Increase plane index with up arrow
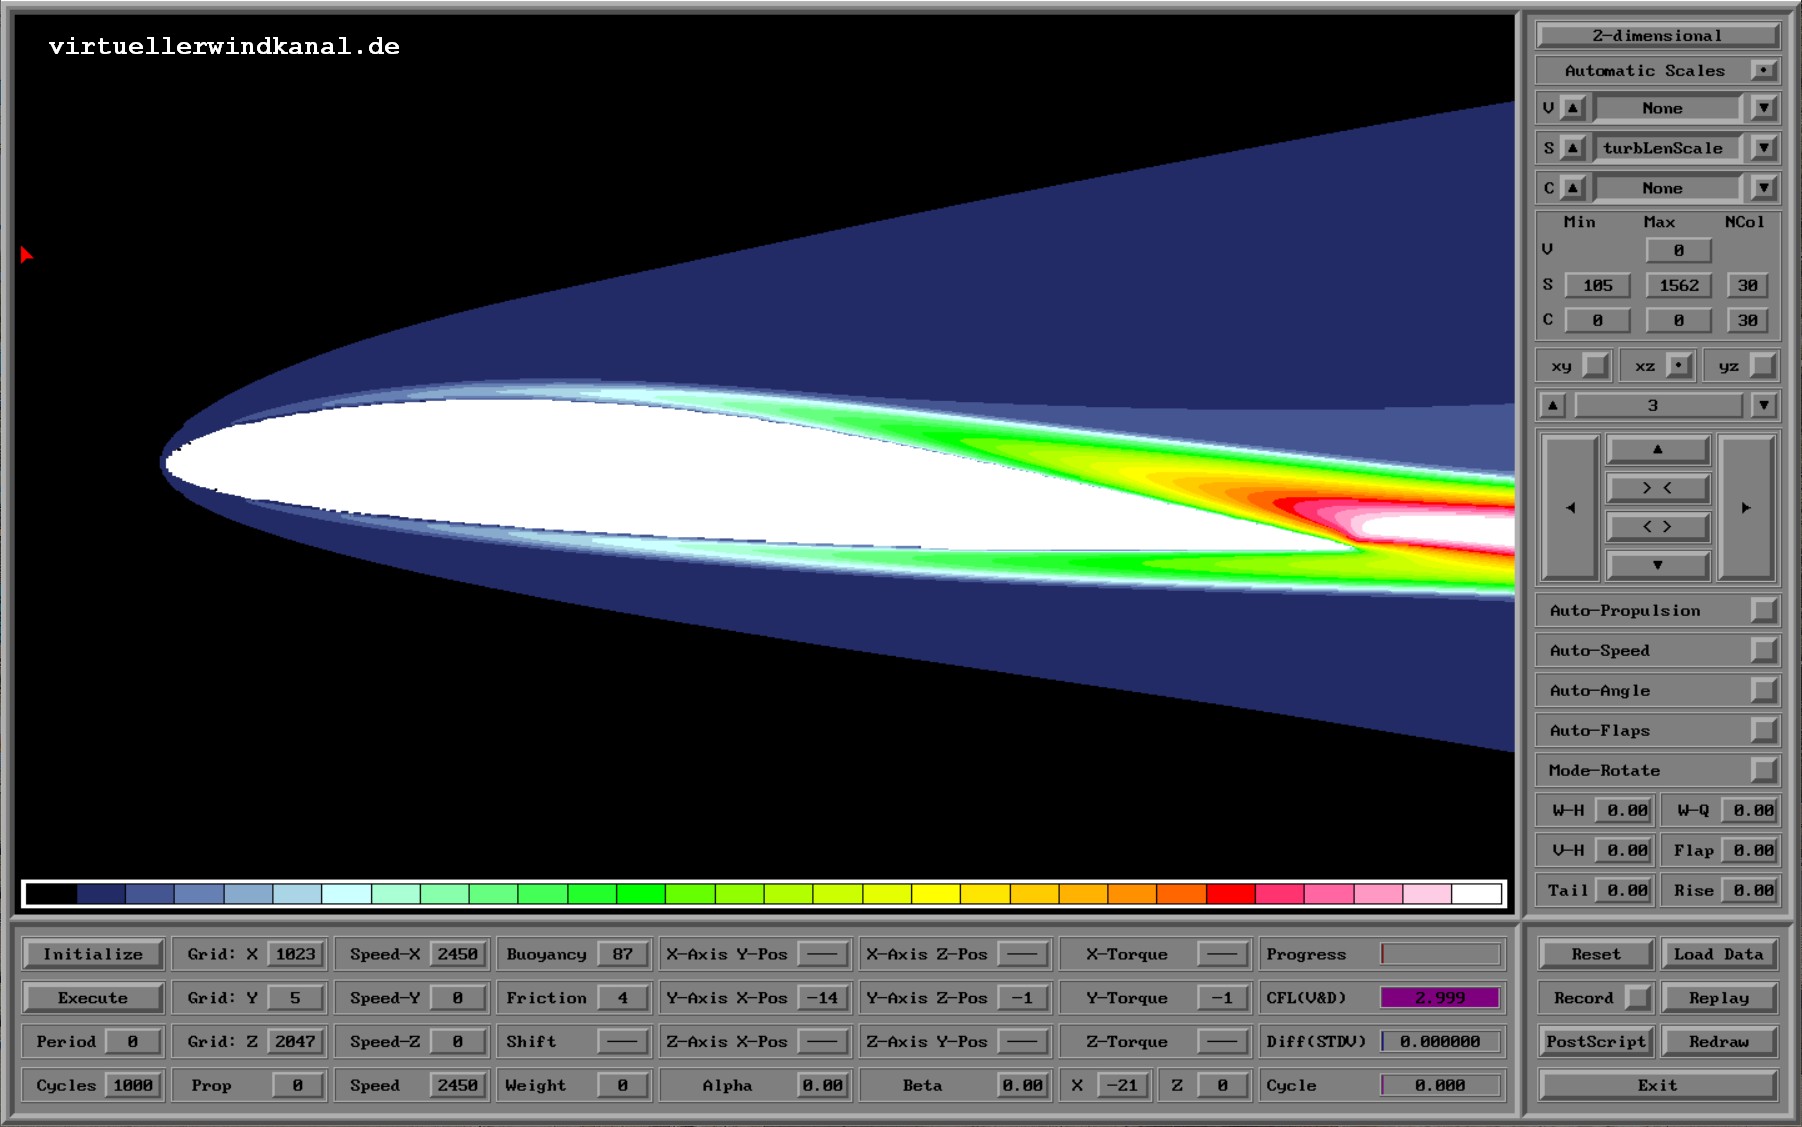 1553,405
